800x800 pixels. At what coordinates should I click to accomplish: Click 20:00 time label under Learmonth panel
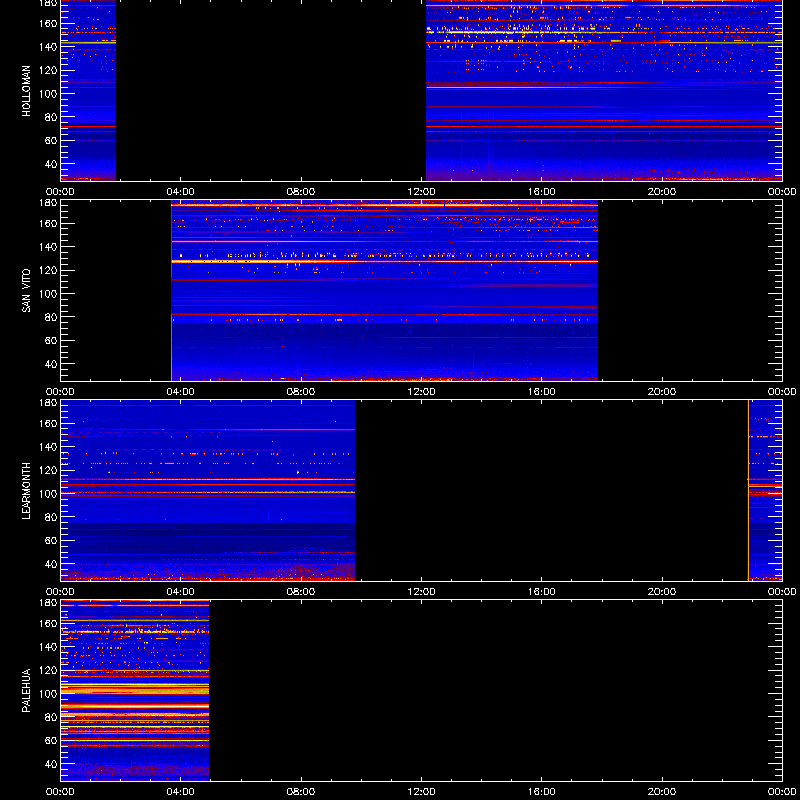tap(662, 592)
